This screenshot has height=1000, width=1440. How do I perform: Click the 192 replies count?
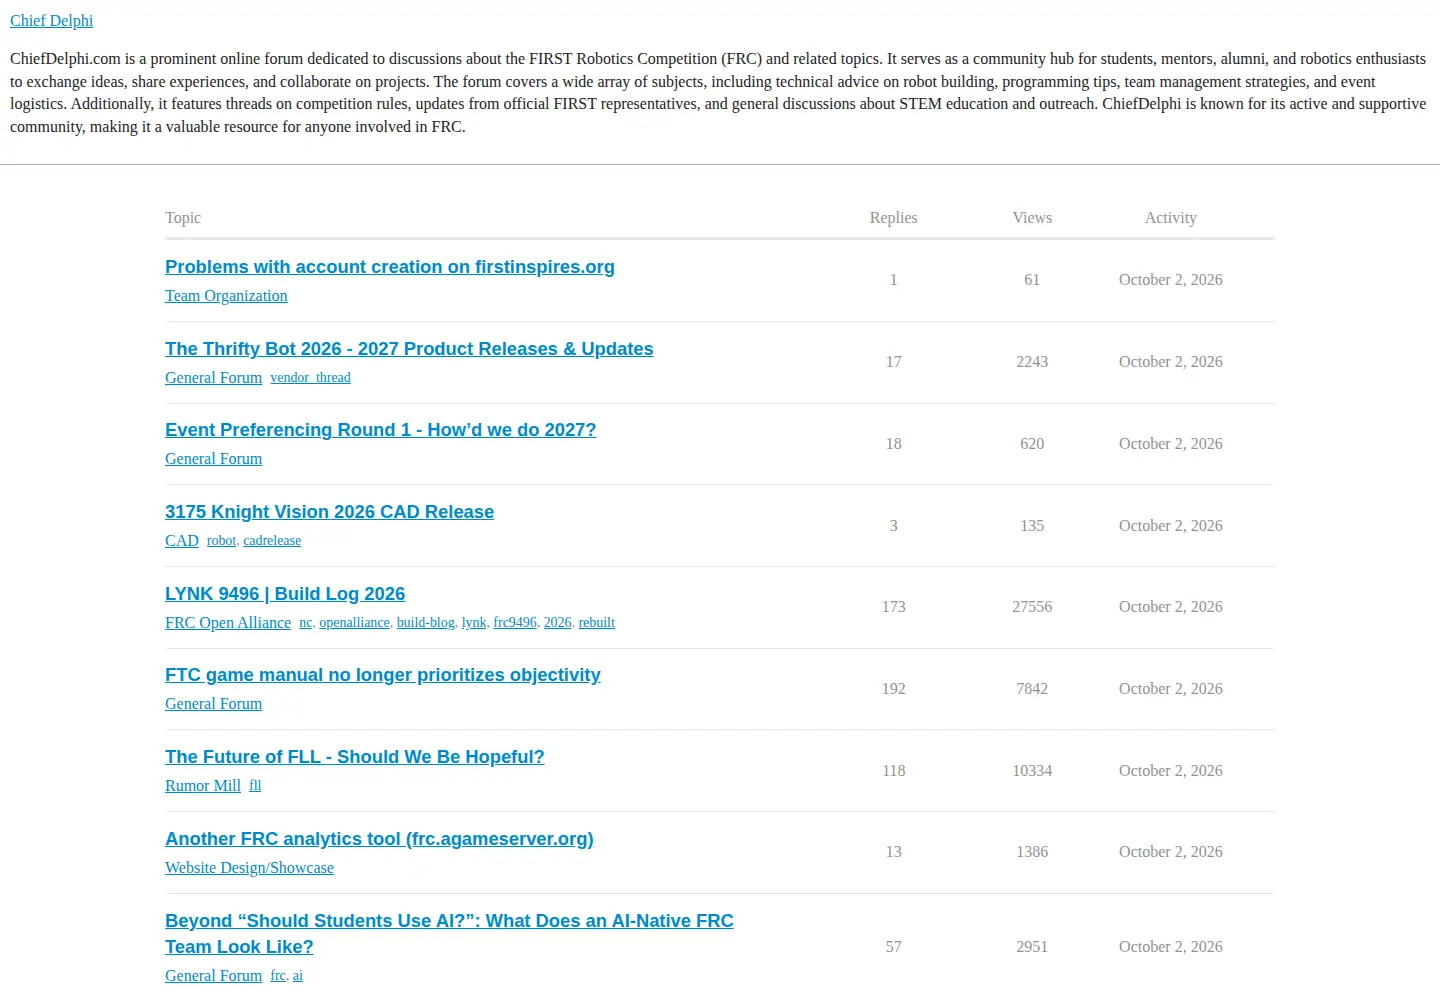[x=894, y=689]
